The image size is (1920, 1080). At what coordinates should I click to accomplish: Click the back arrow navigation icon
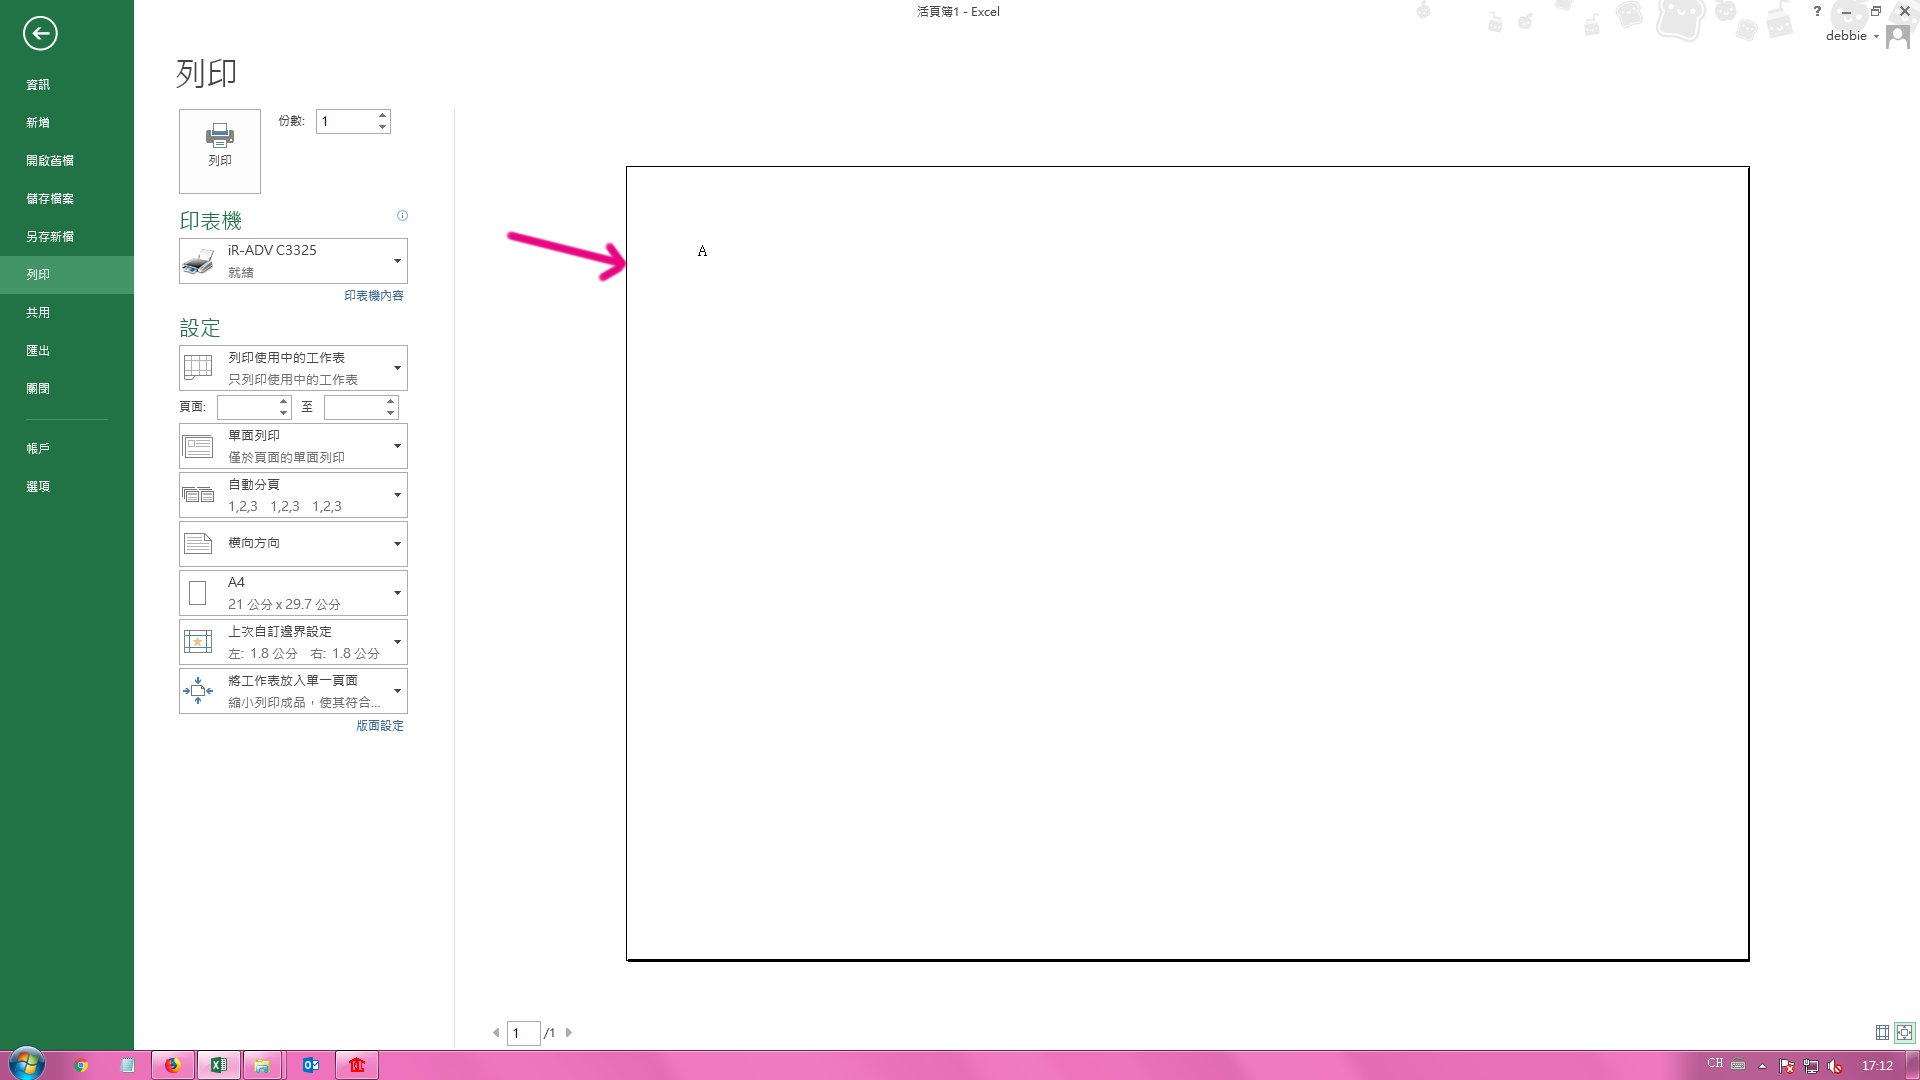pyautogui.click(x=40, y=33)
